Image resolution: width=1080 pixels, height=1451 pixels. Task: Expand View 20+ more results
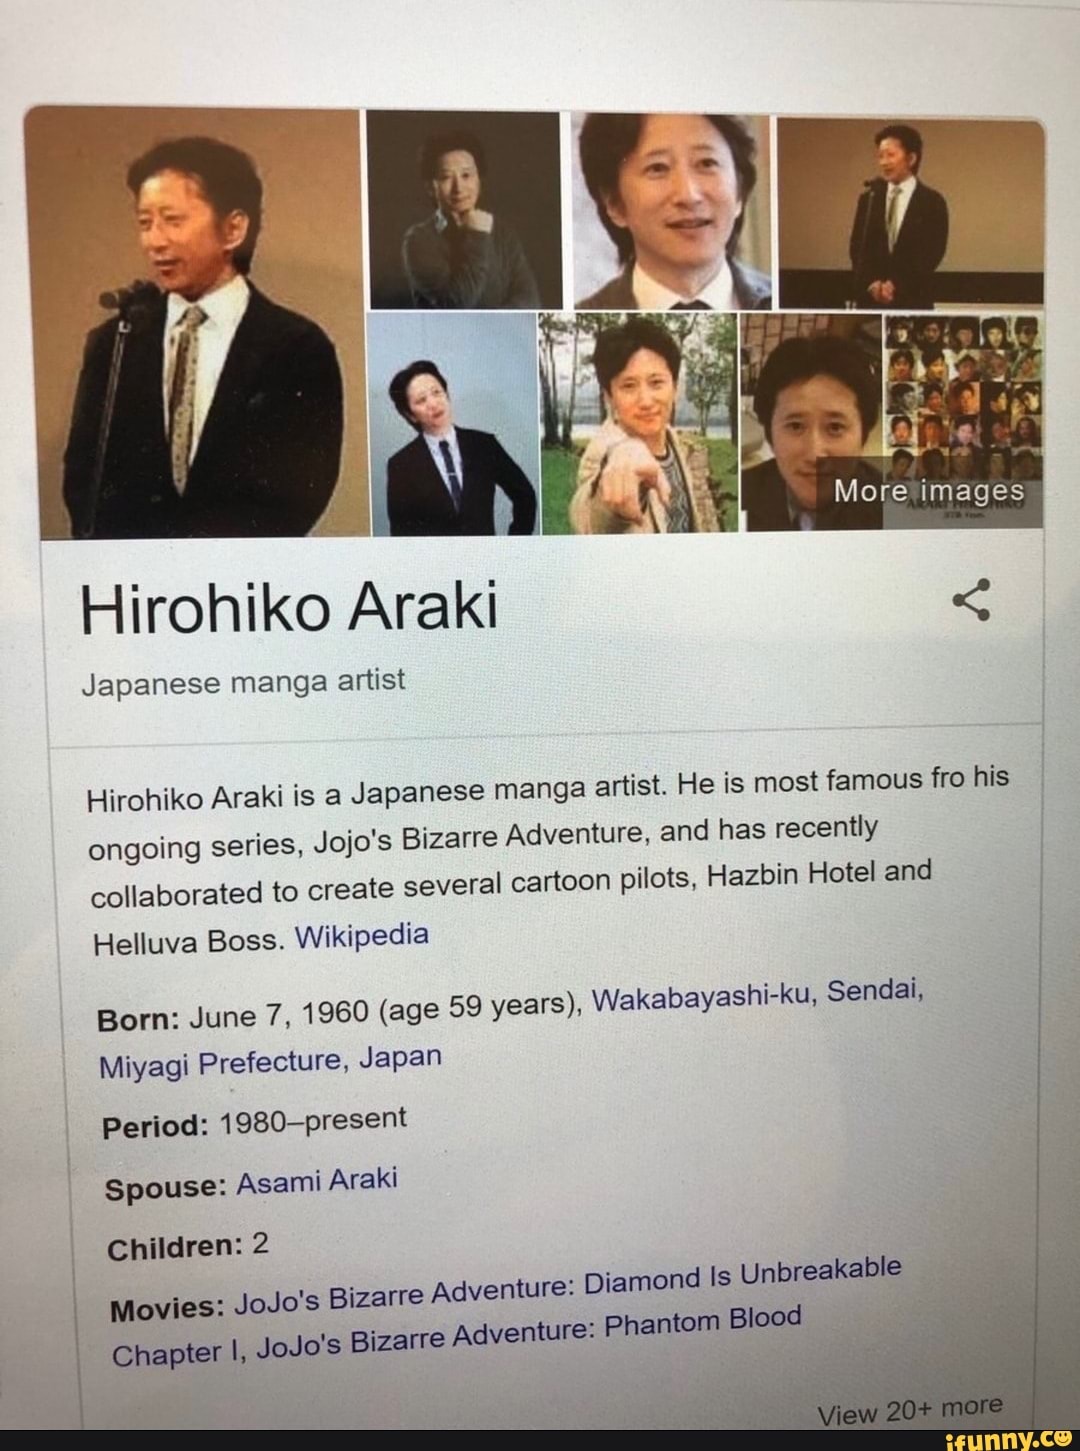[x=909, y=1410]
